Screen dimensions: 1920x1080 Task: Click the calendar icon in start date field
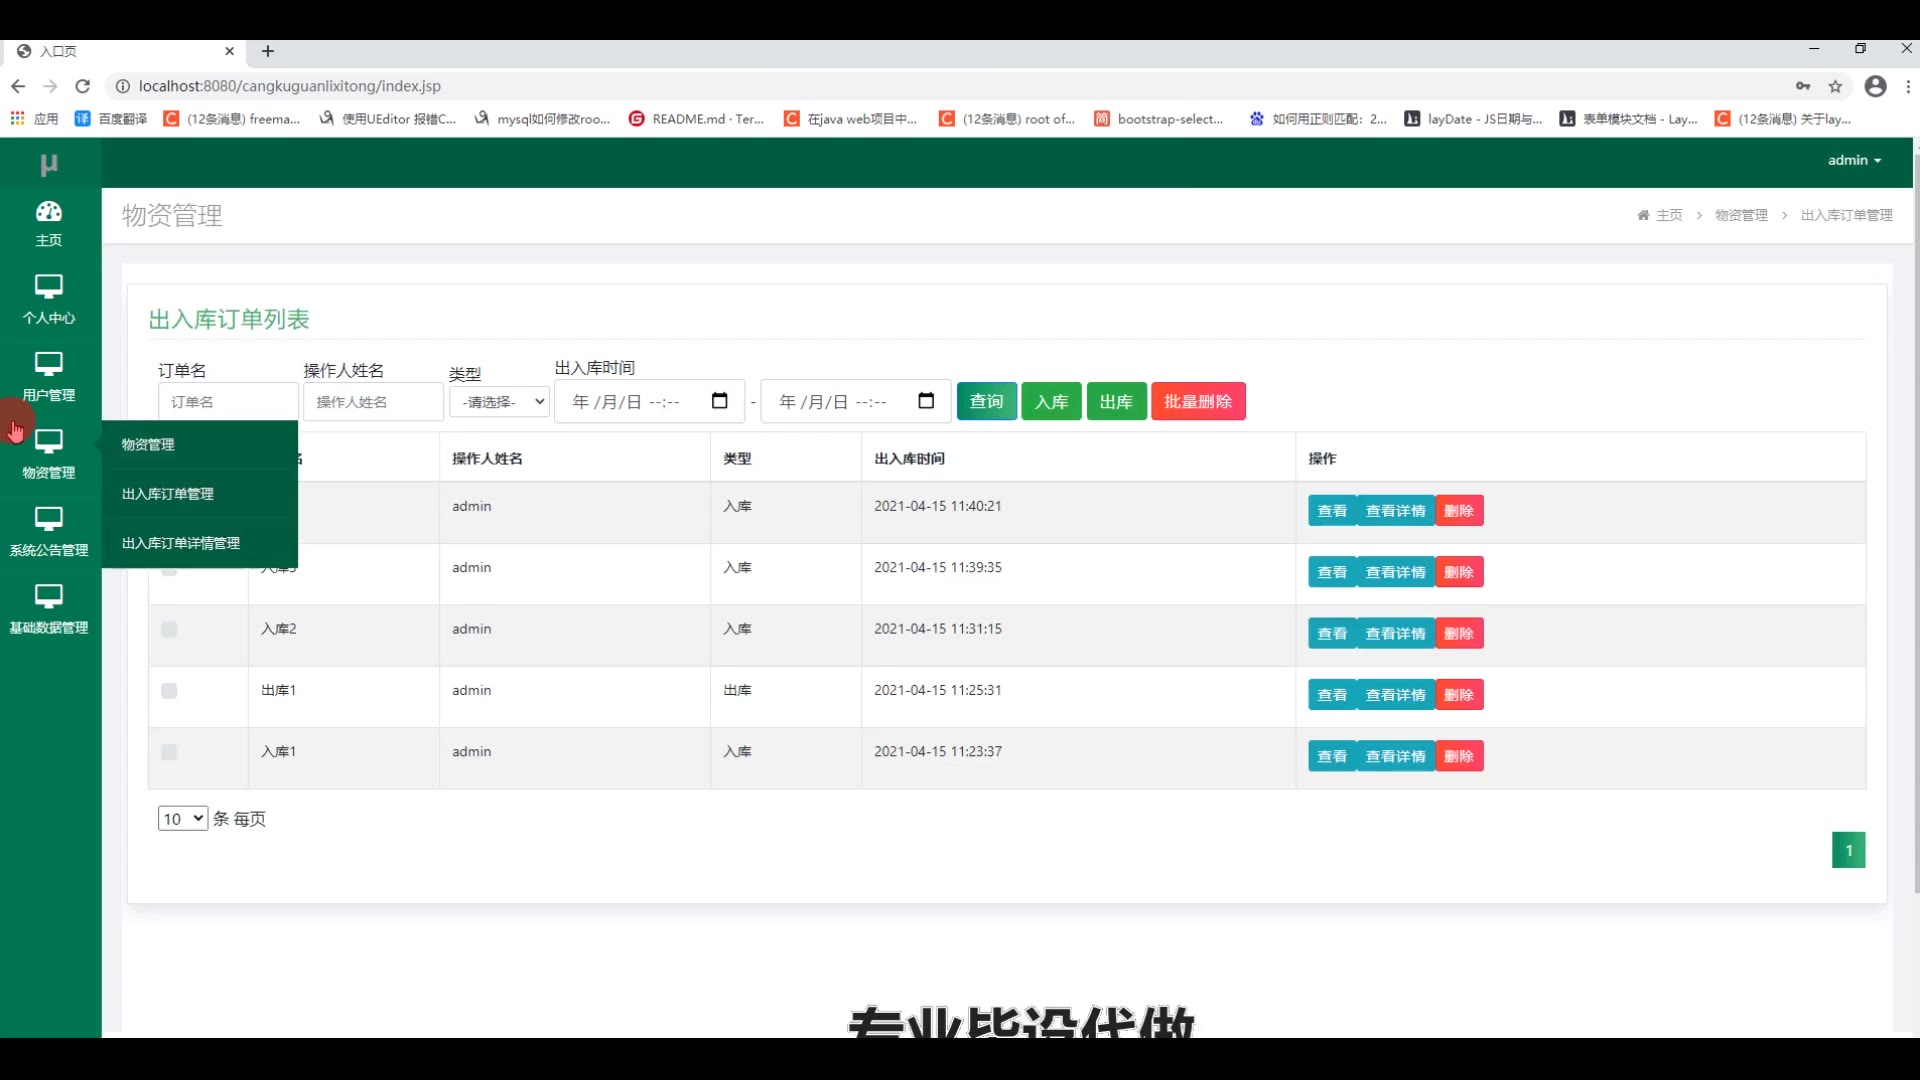tap(719, 401)
